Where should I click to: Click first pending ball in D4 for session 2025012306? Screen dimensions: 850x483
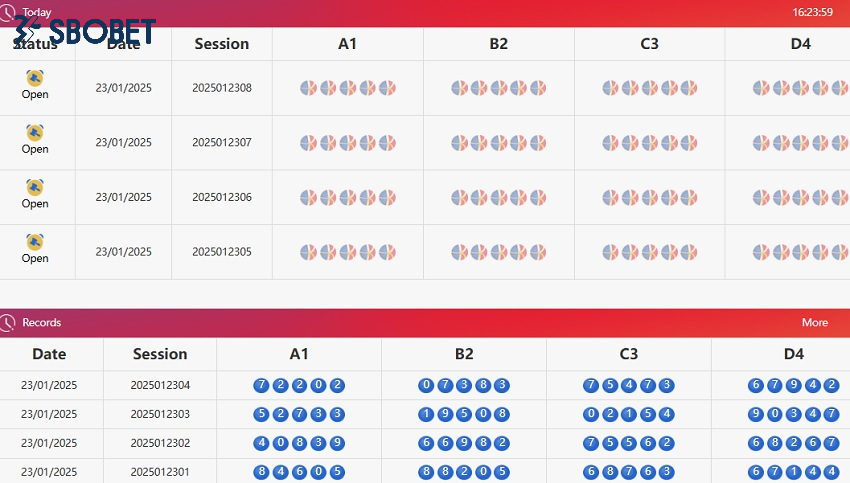coord(761,197)
